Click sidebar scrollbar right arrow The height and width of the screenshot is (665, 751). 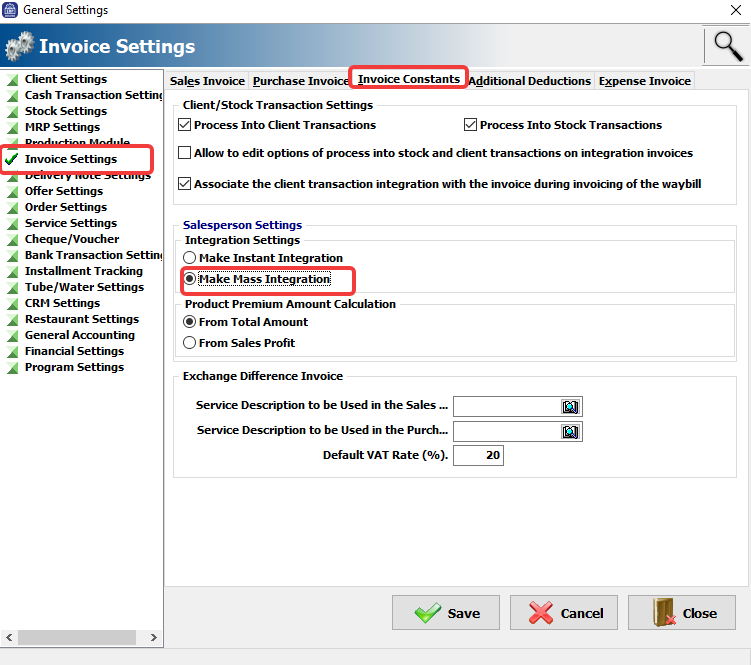tap(154, 638)
